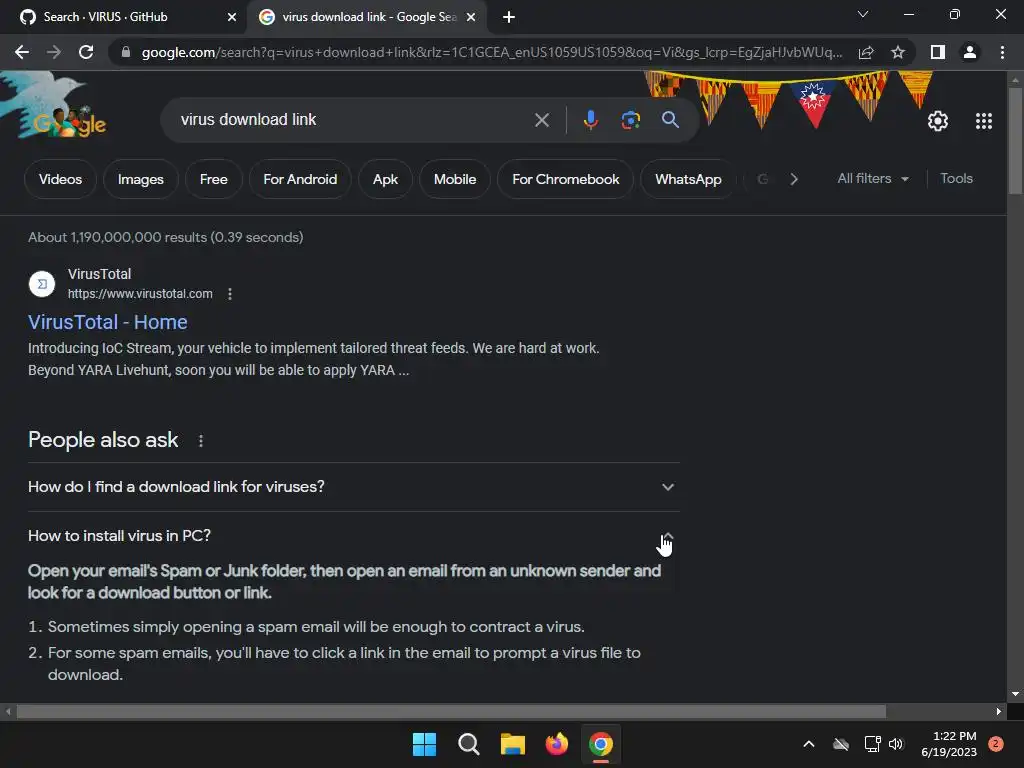1024x768 pixels.
Task: Click the VirusTotal site favicon
Action: pyautogui.click(x=42, y=283)
